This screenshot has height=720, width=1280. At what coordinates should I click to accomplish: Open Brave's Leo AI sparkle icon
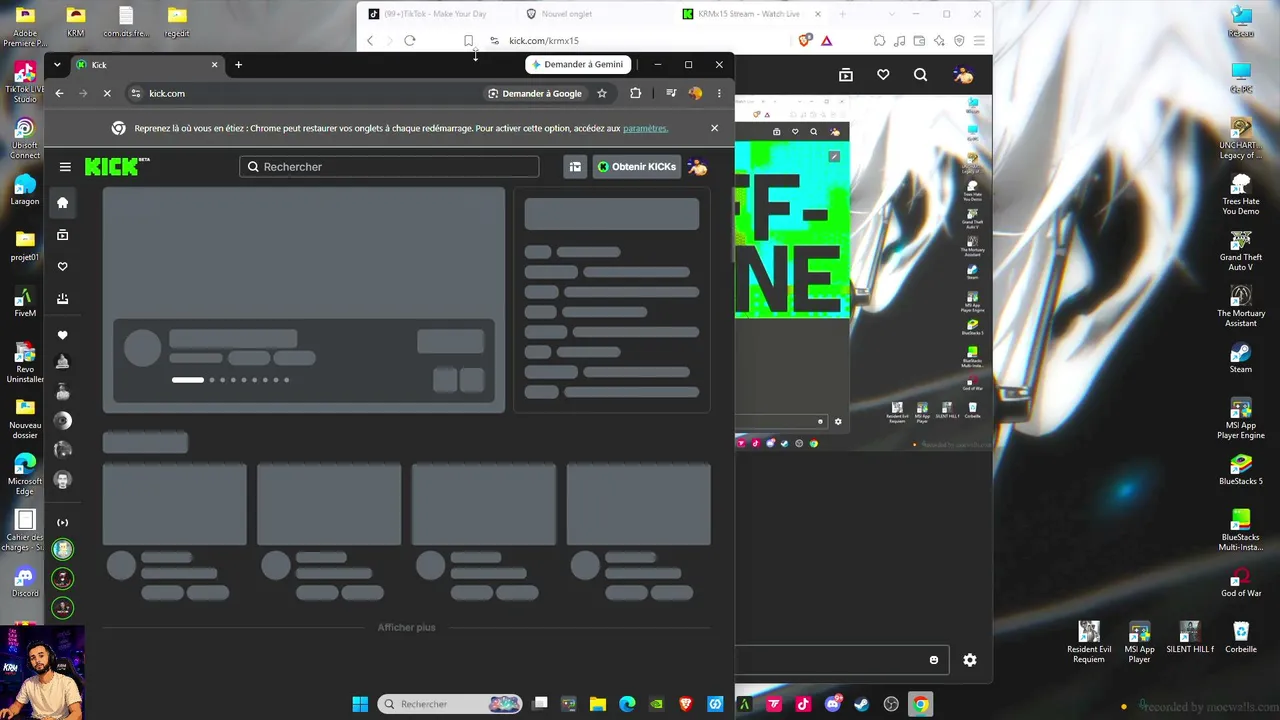939,40
